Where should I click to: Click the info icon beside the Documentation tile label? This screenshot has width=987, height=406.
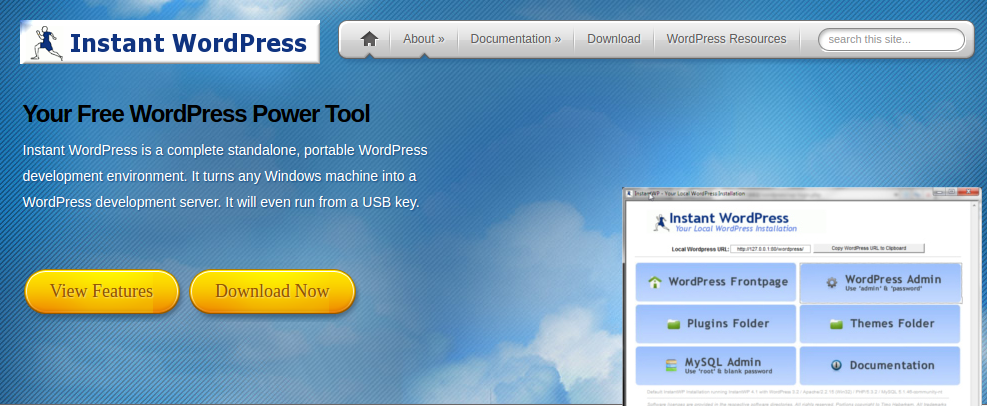(836, 365)
